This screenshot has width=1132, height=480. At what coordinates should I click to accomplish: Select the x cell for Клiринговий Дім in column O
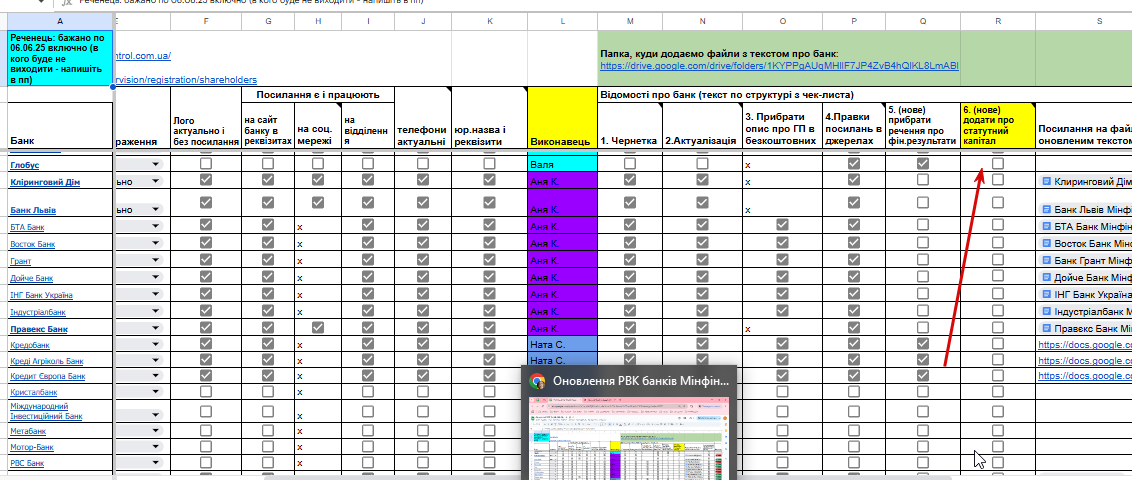(x=783, y=182)
